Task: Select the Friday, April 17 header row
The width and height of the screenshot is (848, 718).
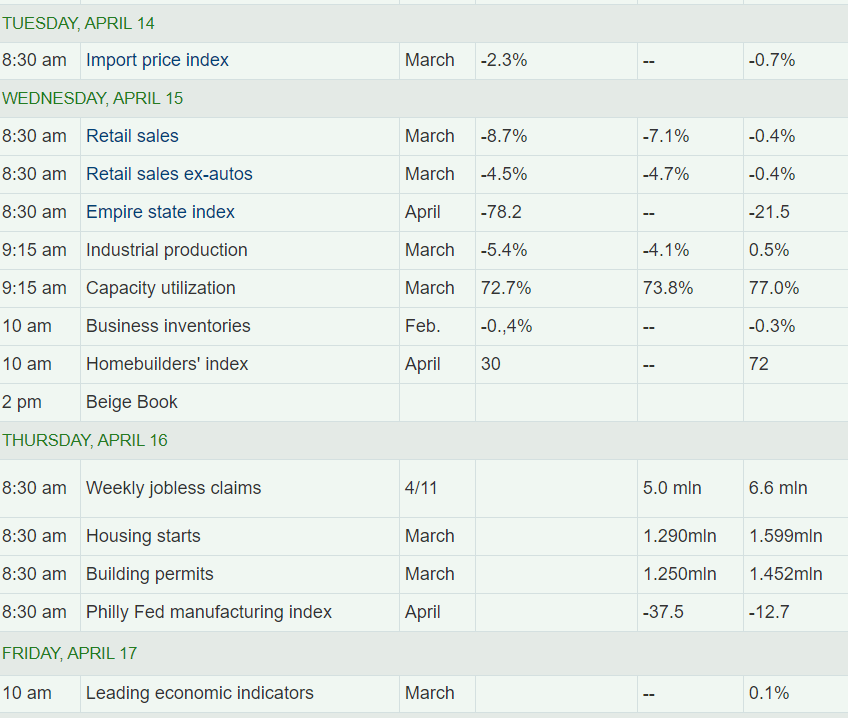Action: [x=424, y=653]
